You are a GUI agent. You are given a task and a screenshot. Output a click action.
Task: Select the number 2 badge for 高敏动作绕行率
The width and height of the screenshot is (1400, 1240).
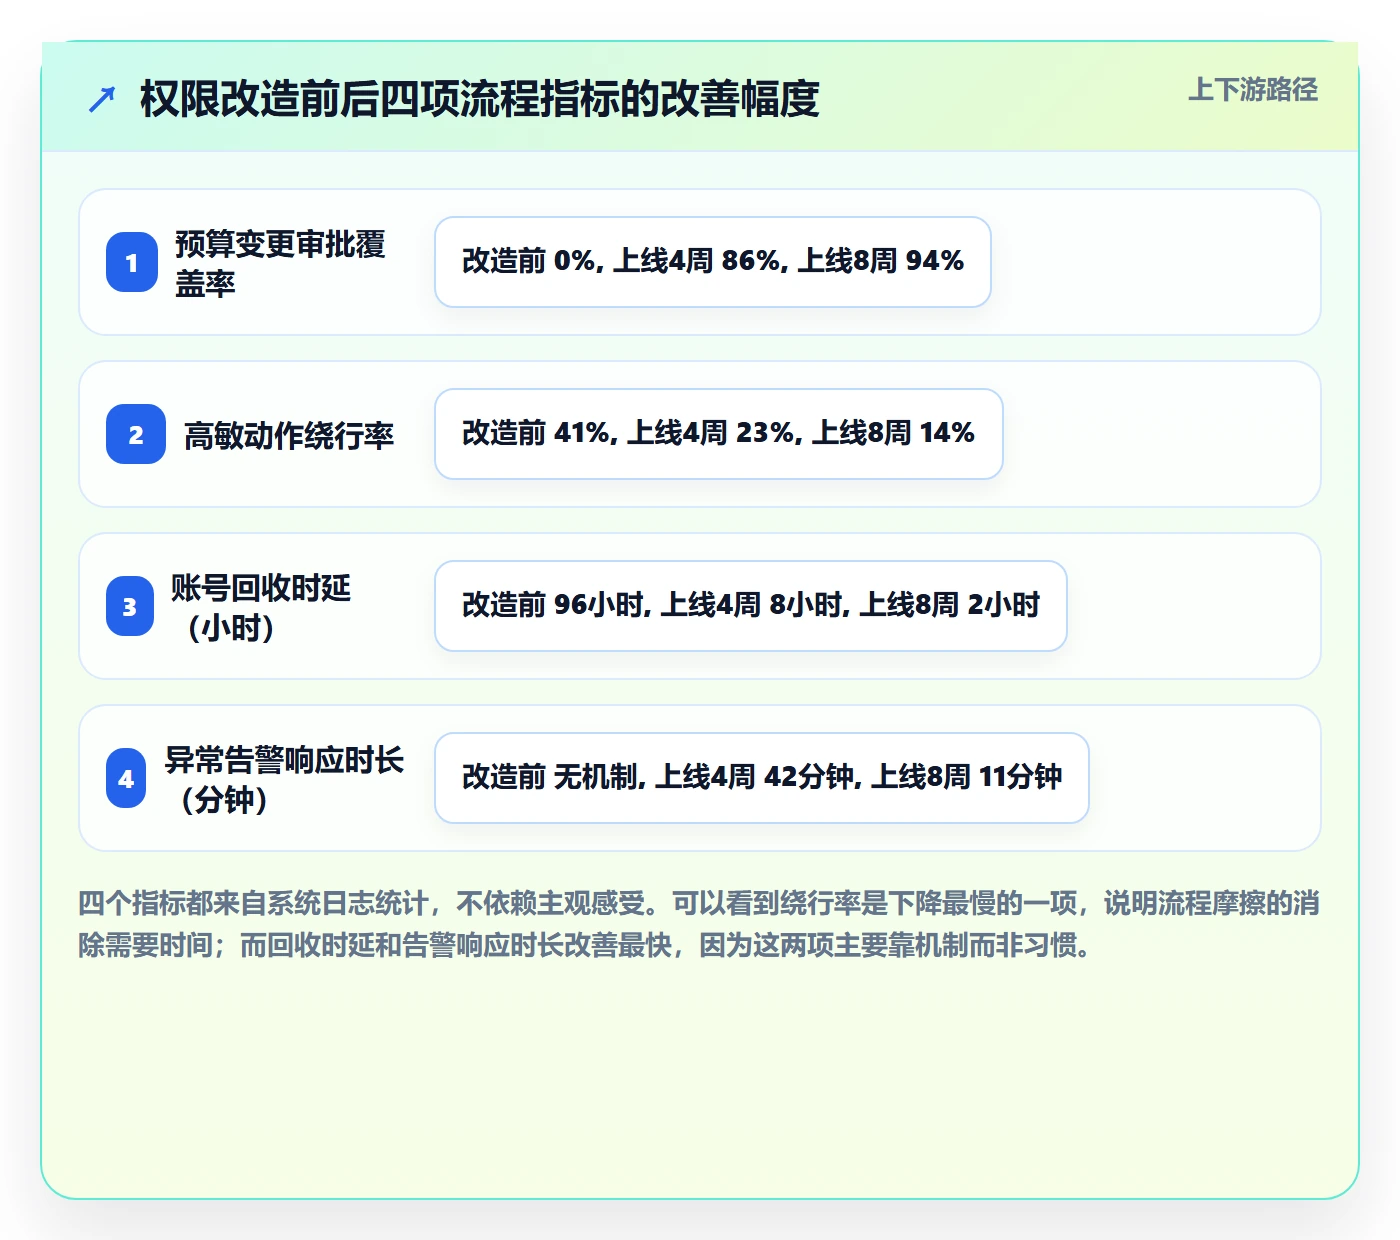(x=136, y=434)
